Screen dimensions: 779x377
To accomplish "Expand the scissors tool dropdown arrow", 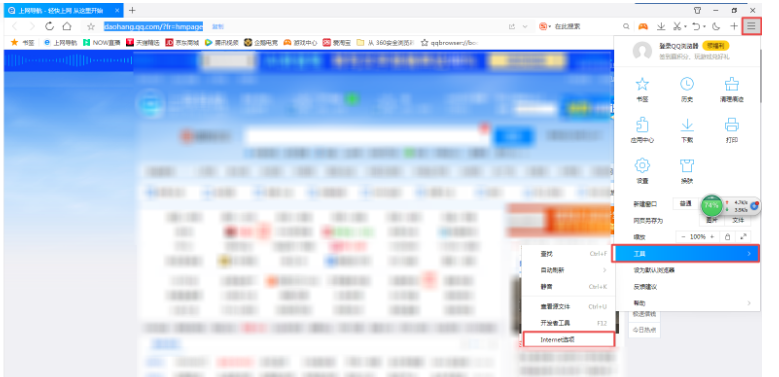I will click(685, 27).
